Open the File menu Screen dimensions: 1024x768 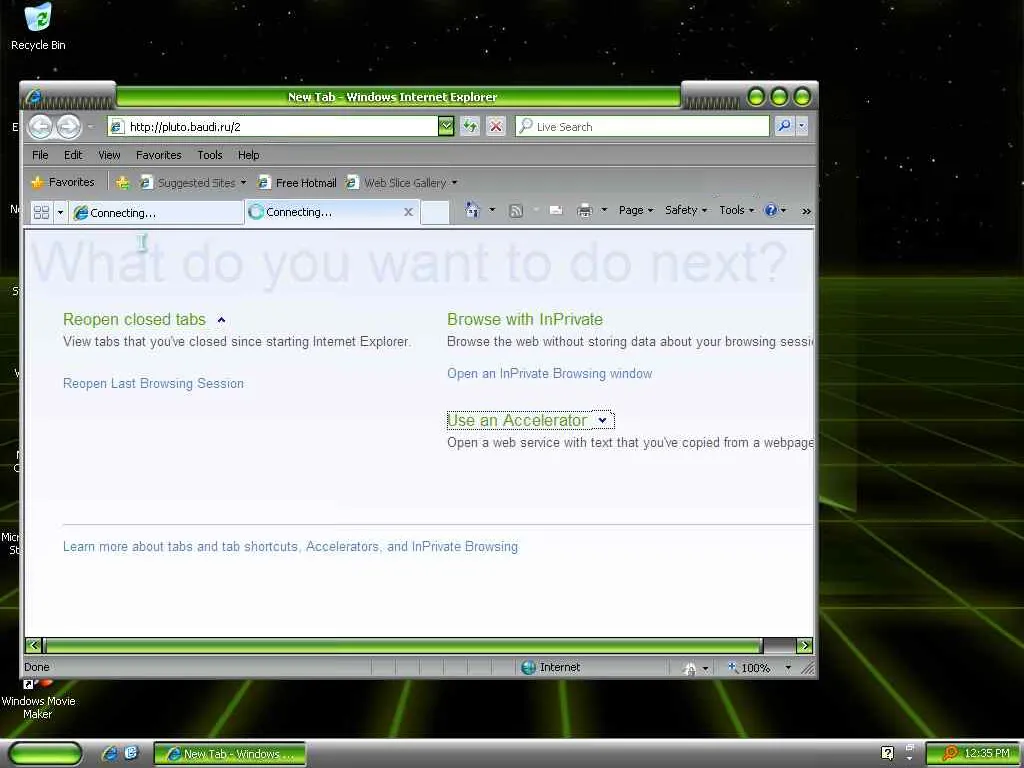click(x=40, y=155)
